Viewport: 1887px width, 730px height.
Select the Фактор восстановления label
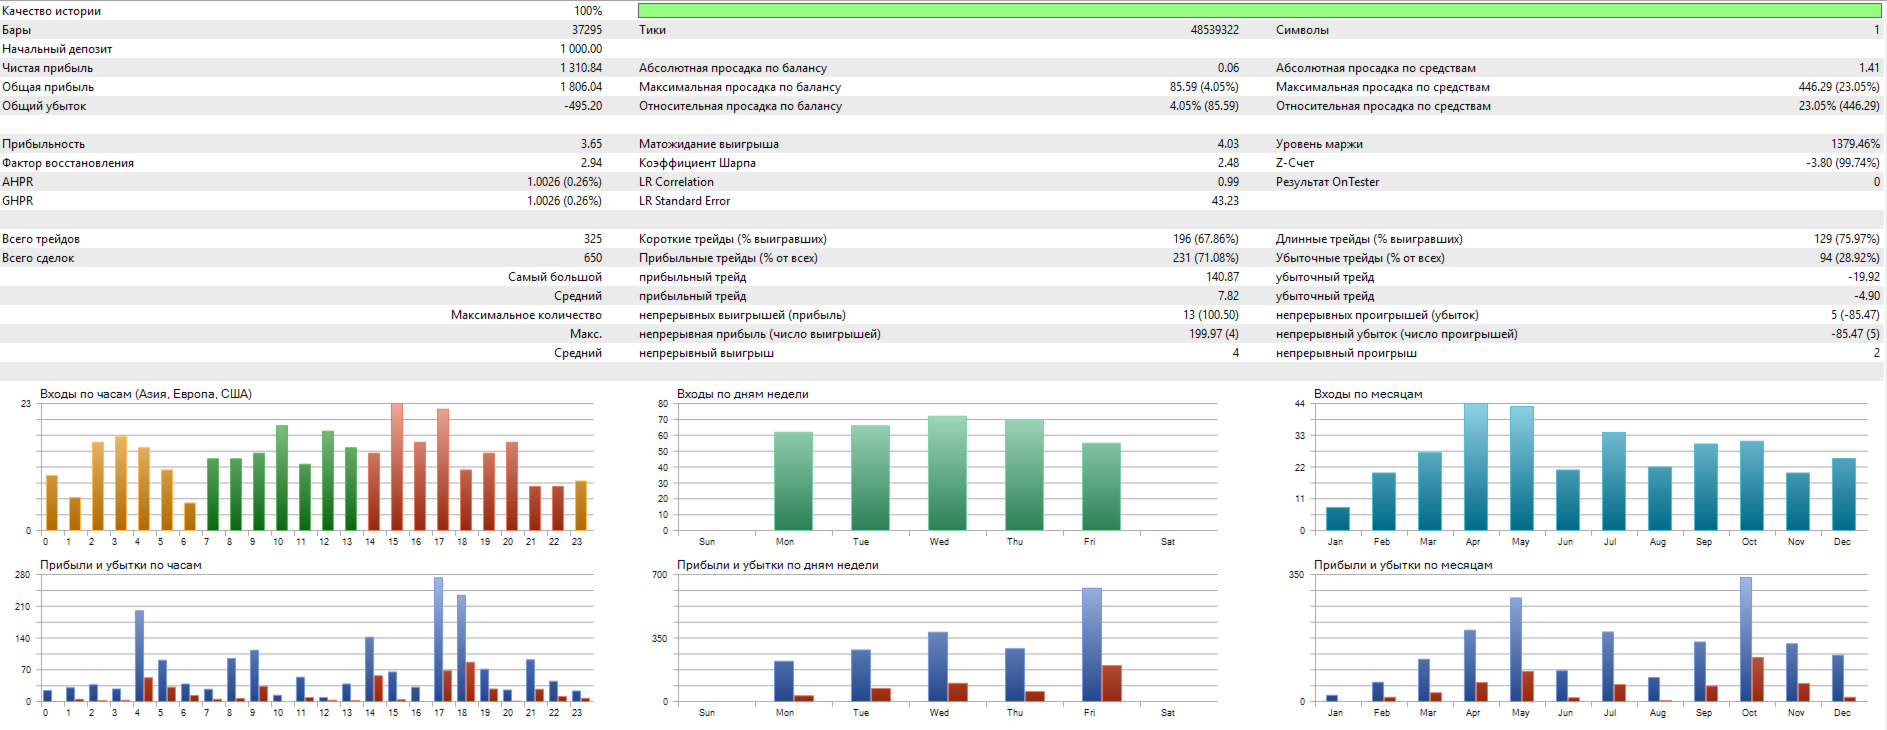pos(68,163)
